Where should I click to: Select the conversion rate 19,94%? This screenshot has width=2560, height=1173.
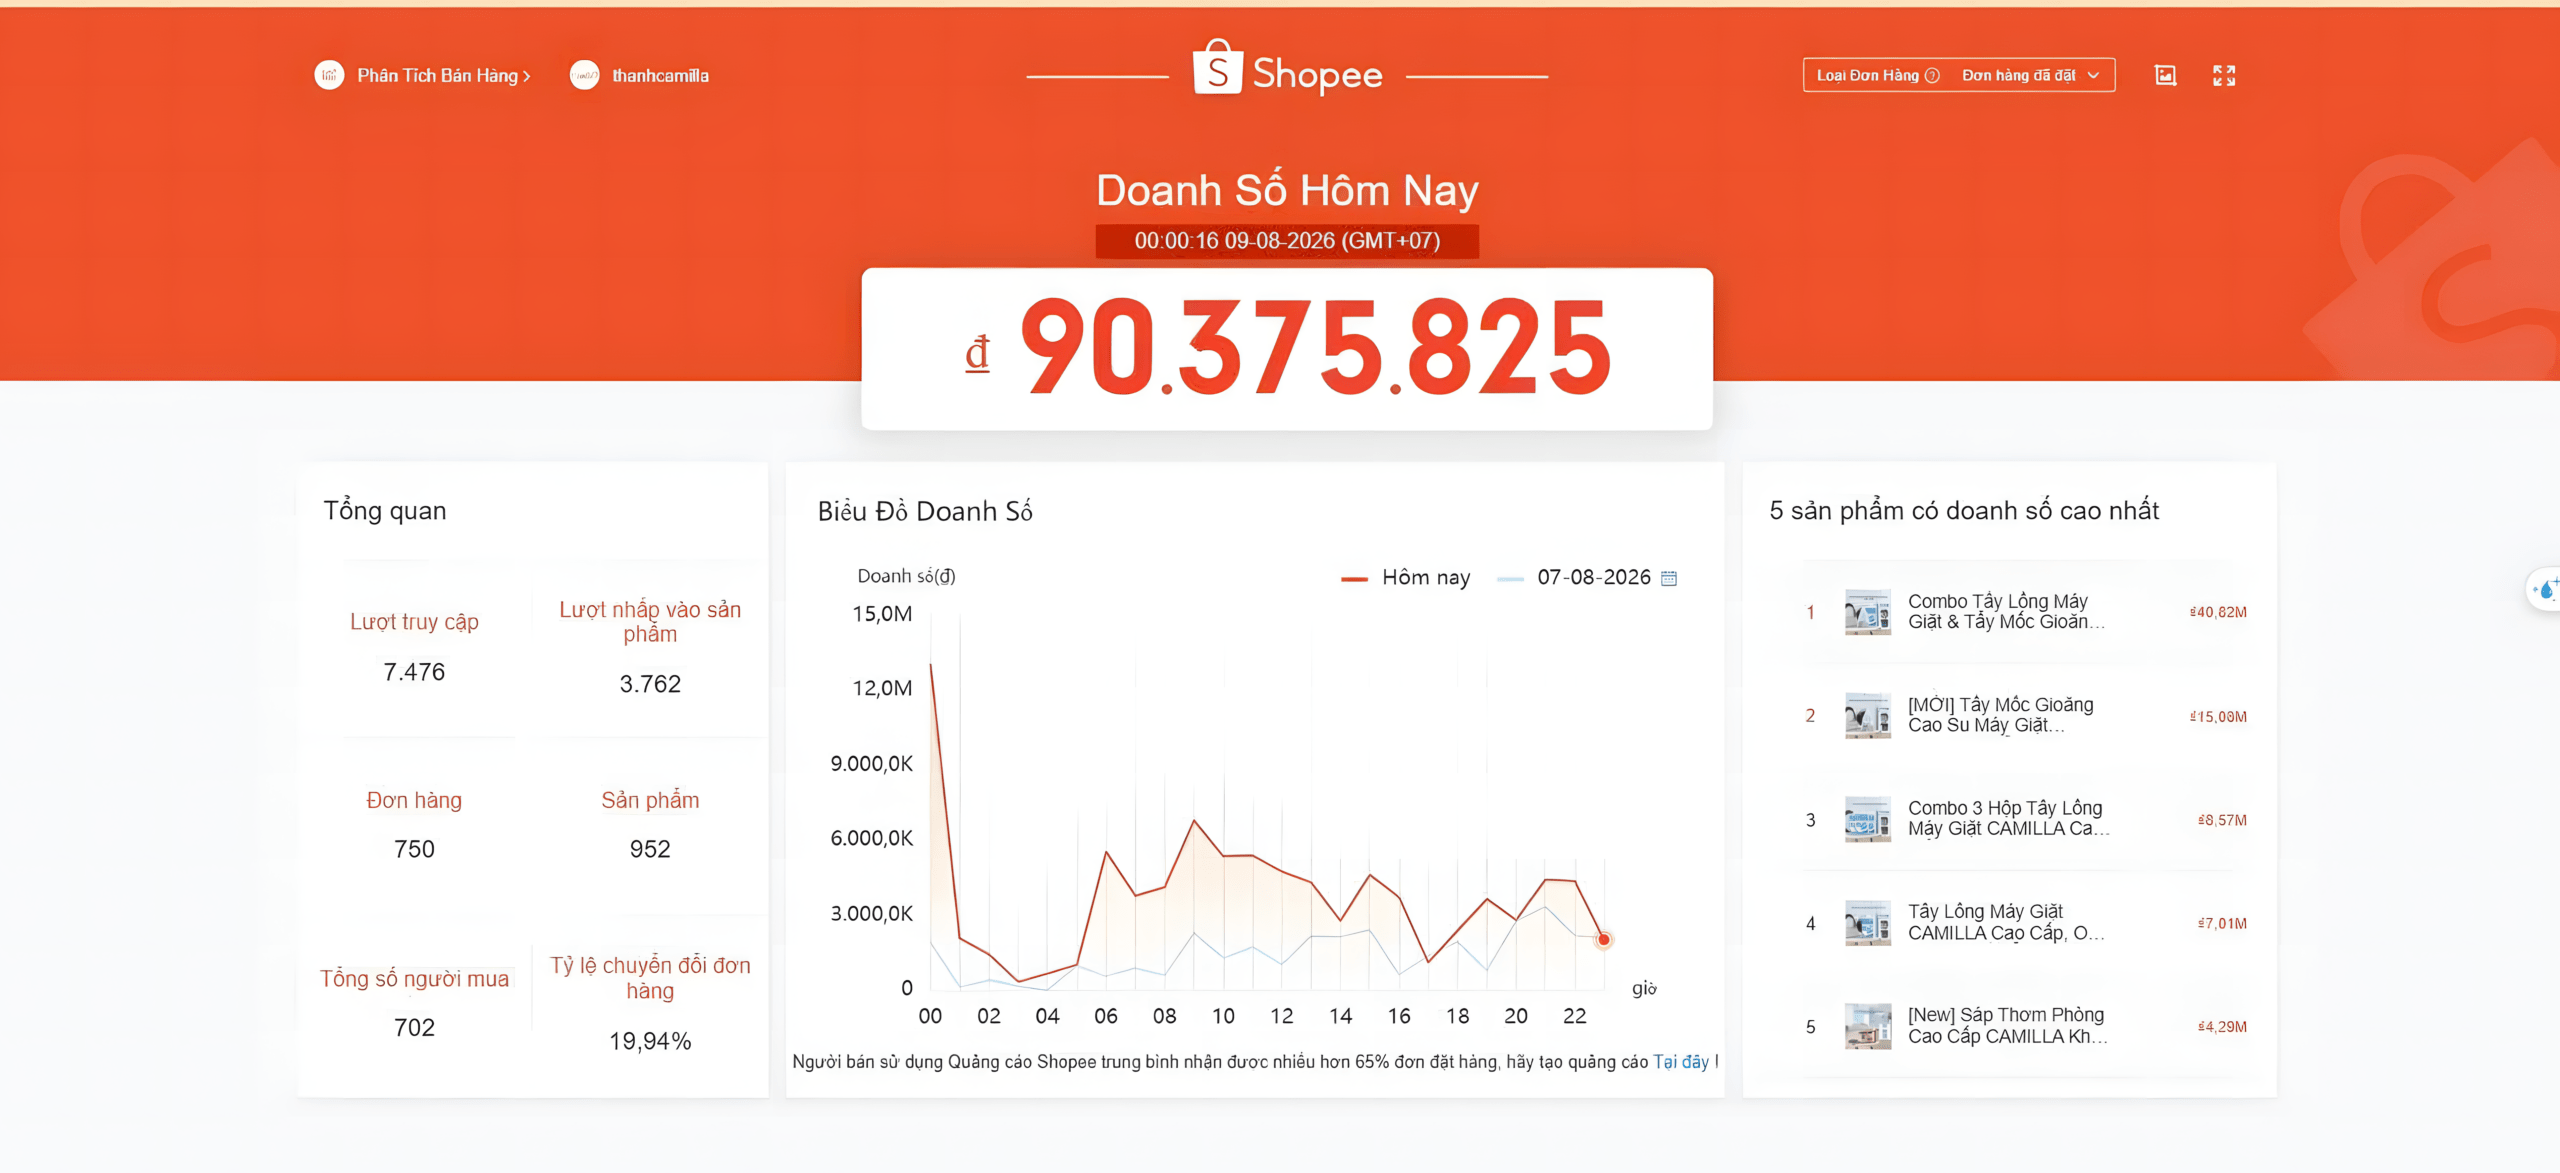650,1041
